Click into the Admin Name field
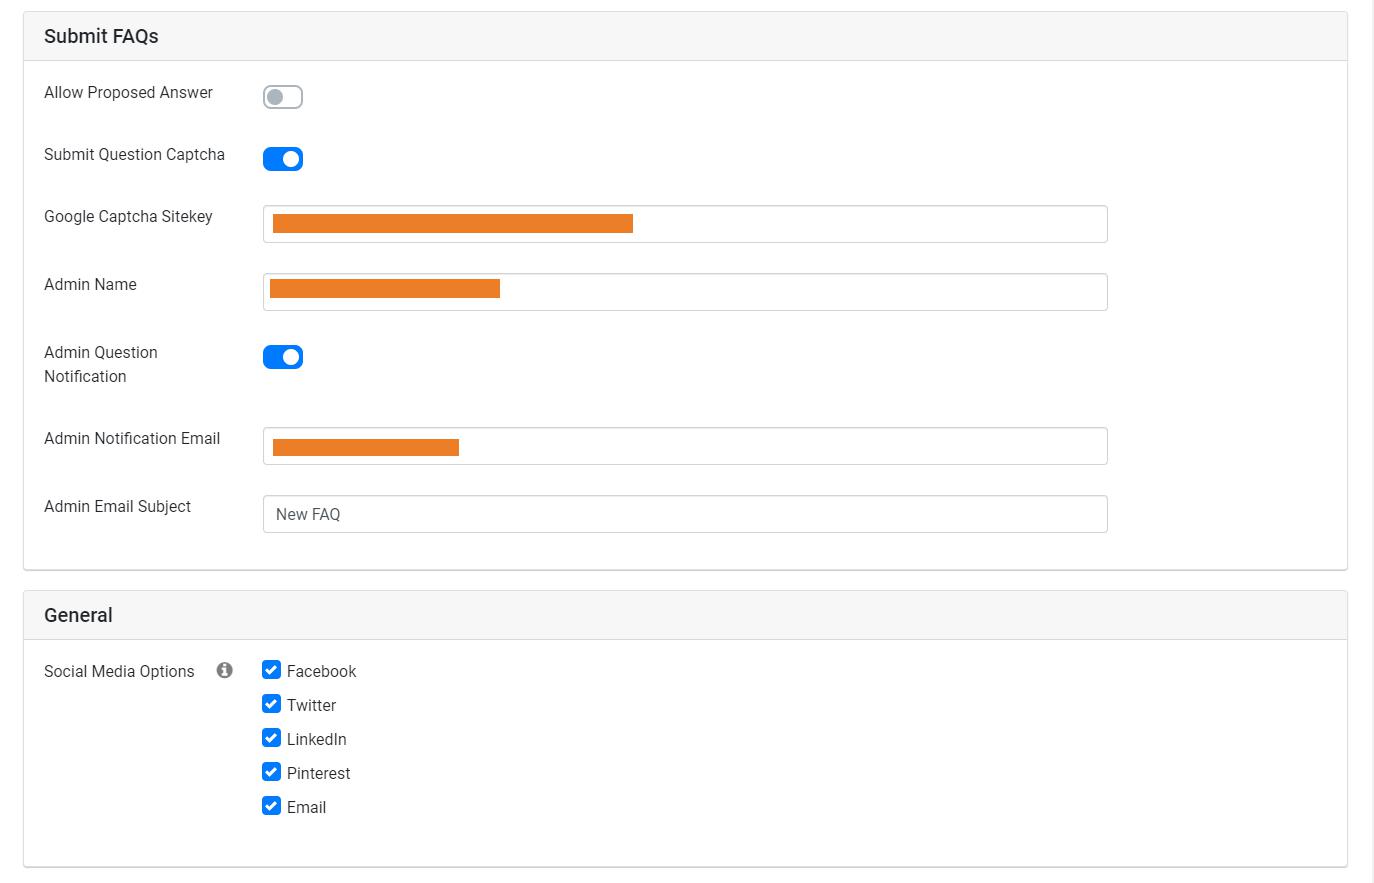Screen dimensions: 1374x883 click(x=685, y=292)
